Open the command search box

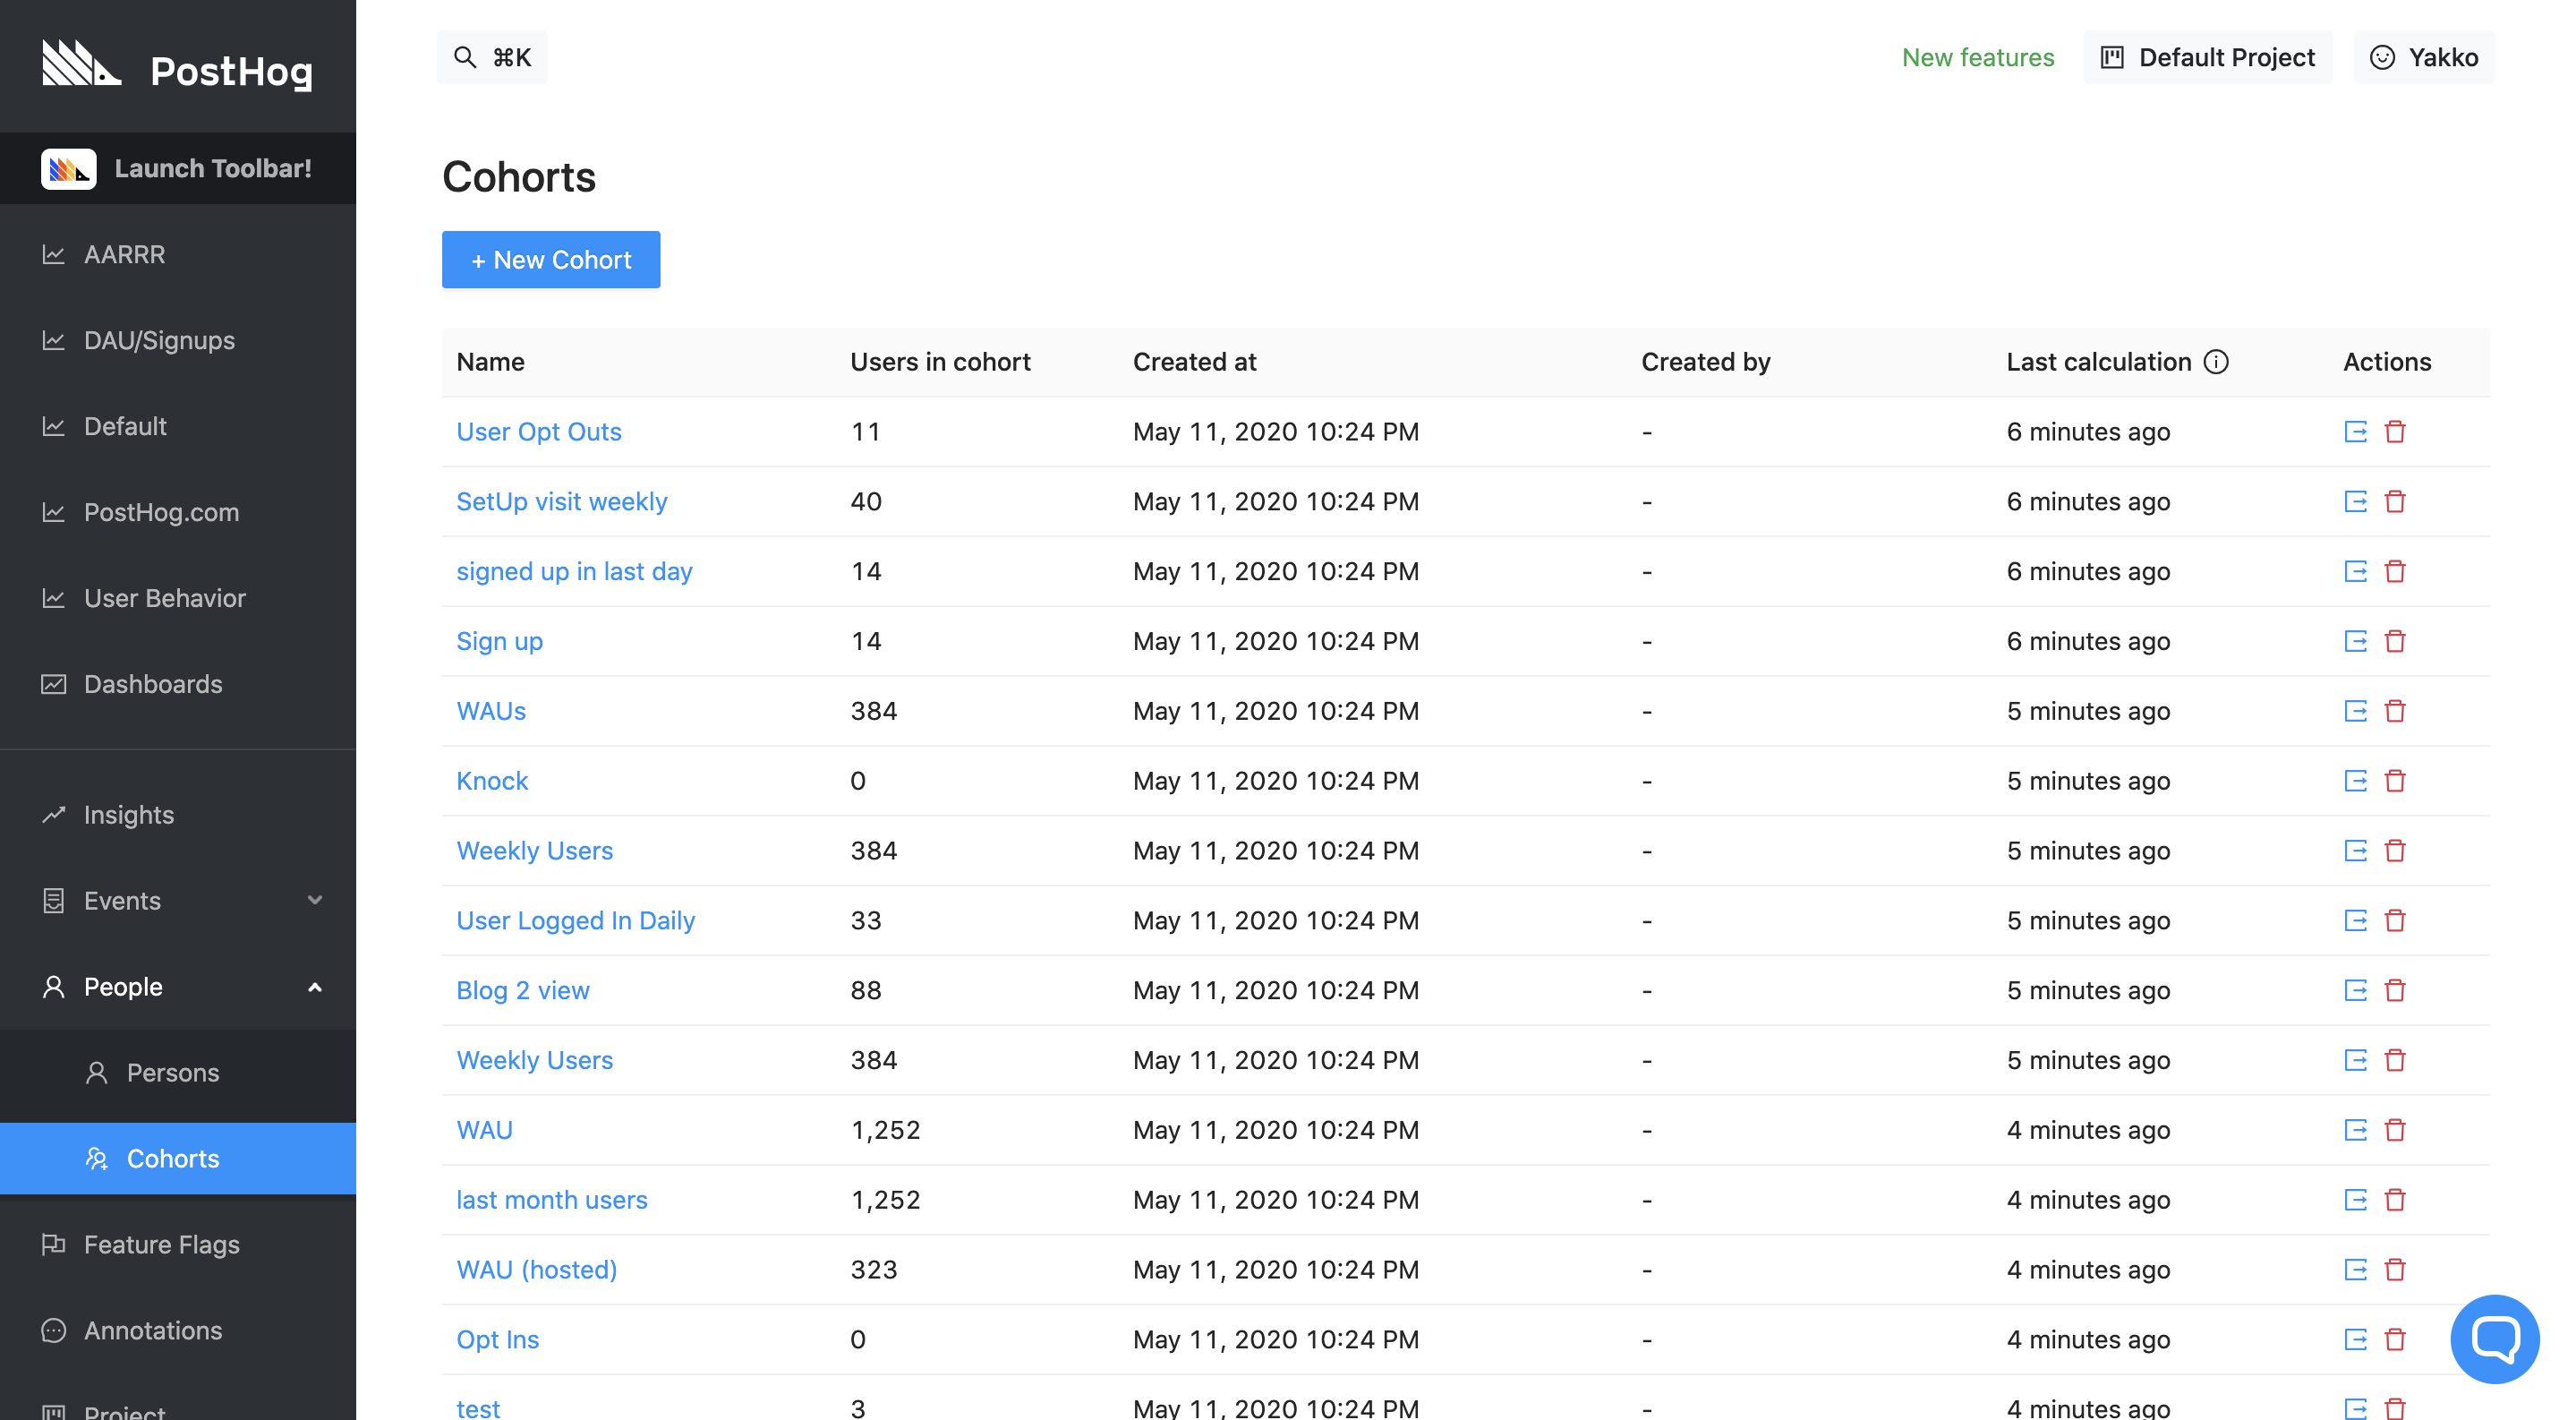coord(491,58)
